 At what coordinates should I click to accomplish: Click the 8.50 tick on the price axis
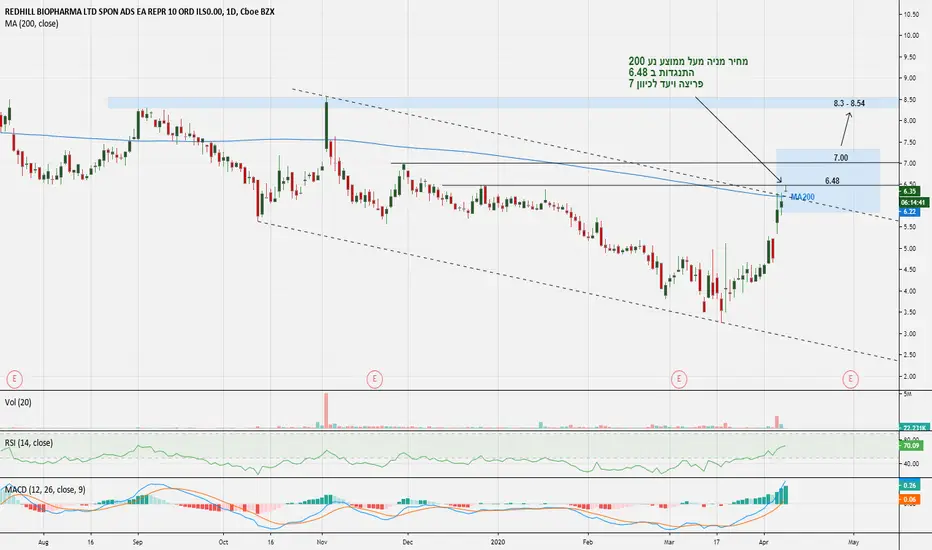(x=910, y=99)
